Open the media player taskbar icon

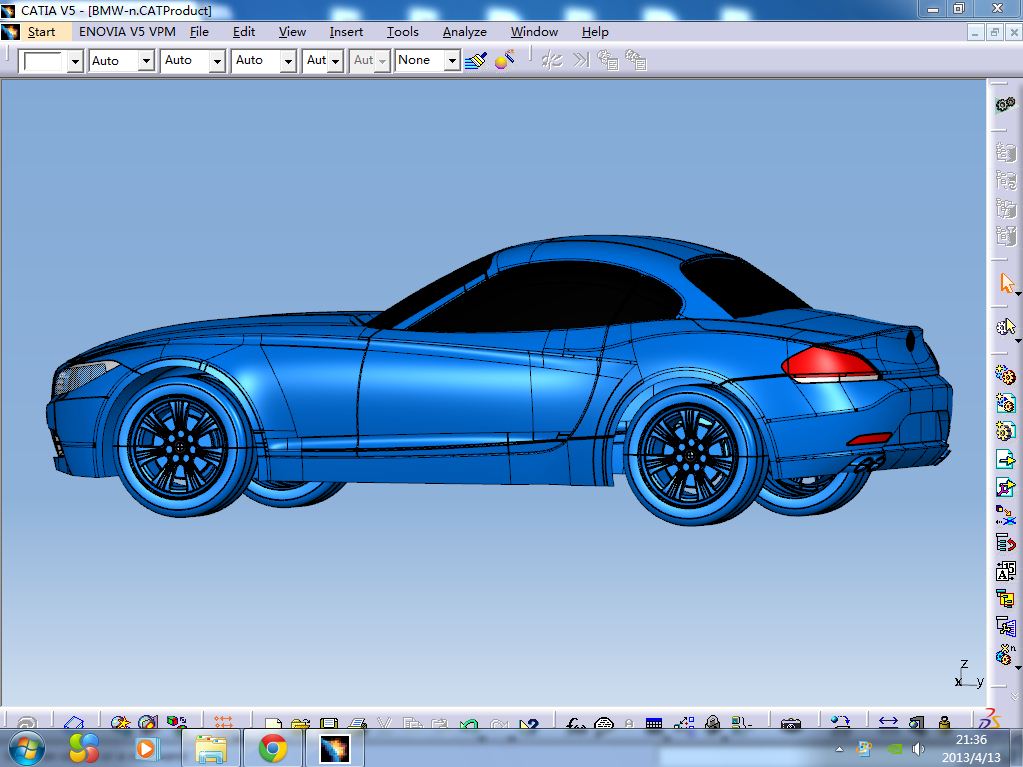145,748
